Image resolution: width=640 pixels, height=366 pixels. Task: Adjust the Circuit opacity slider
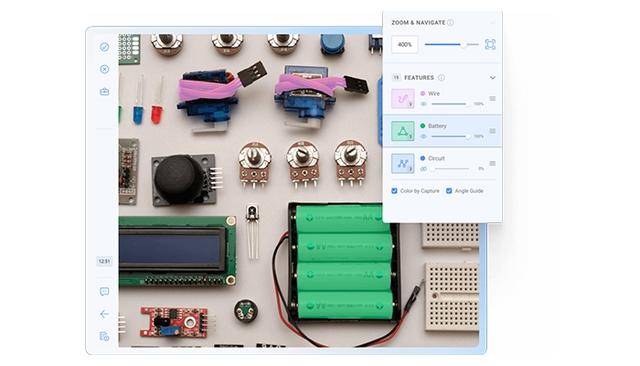pos(451,169)
